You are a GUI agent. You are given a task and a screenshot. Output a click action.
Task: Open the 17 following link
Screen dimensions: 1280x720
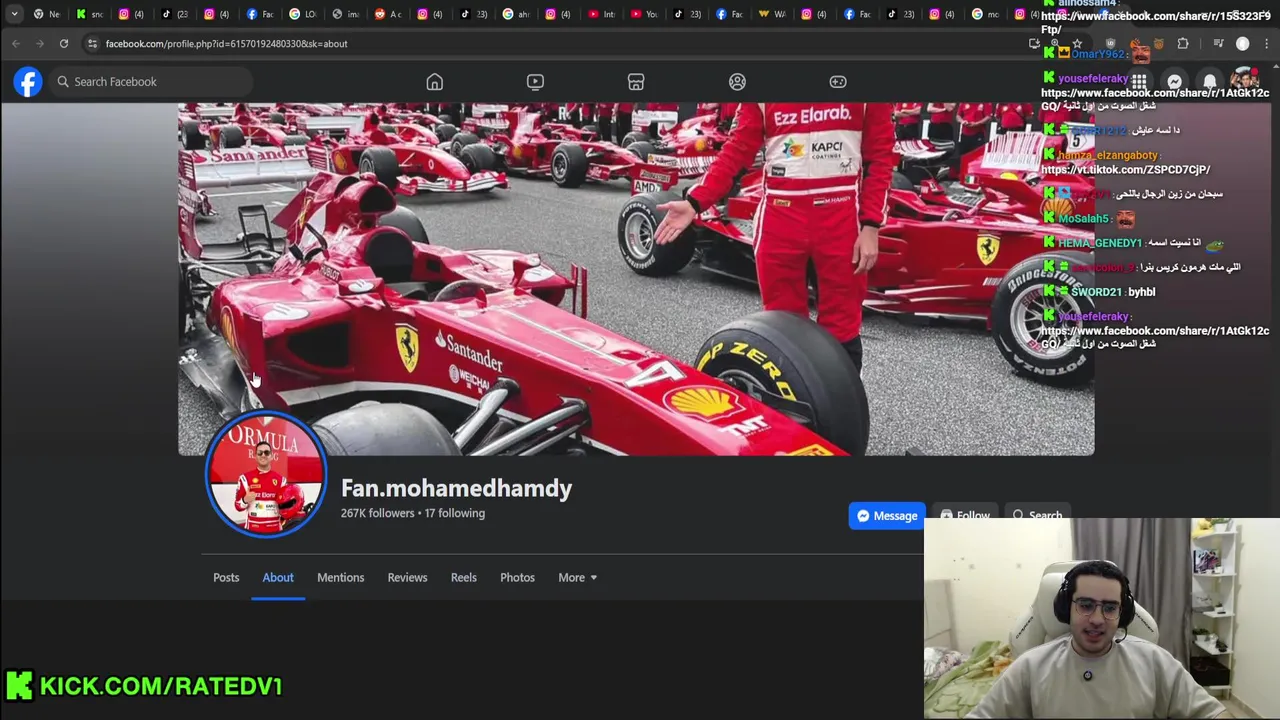point(454,513)
